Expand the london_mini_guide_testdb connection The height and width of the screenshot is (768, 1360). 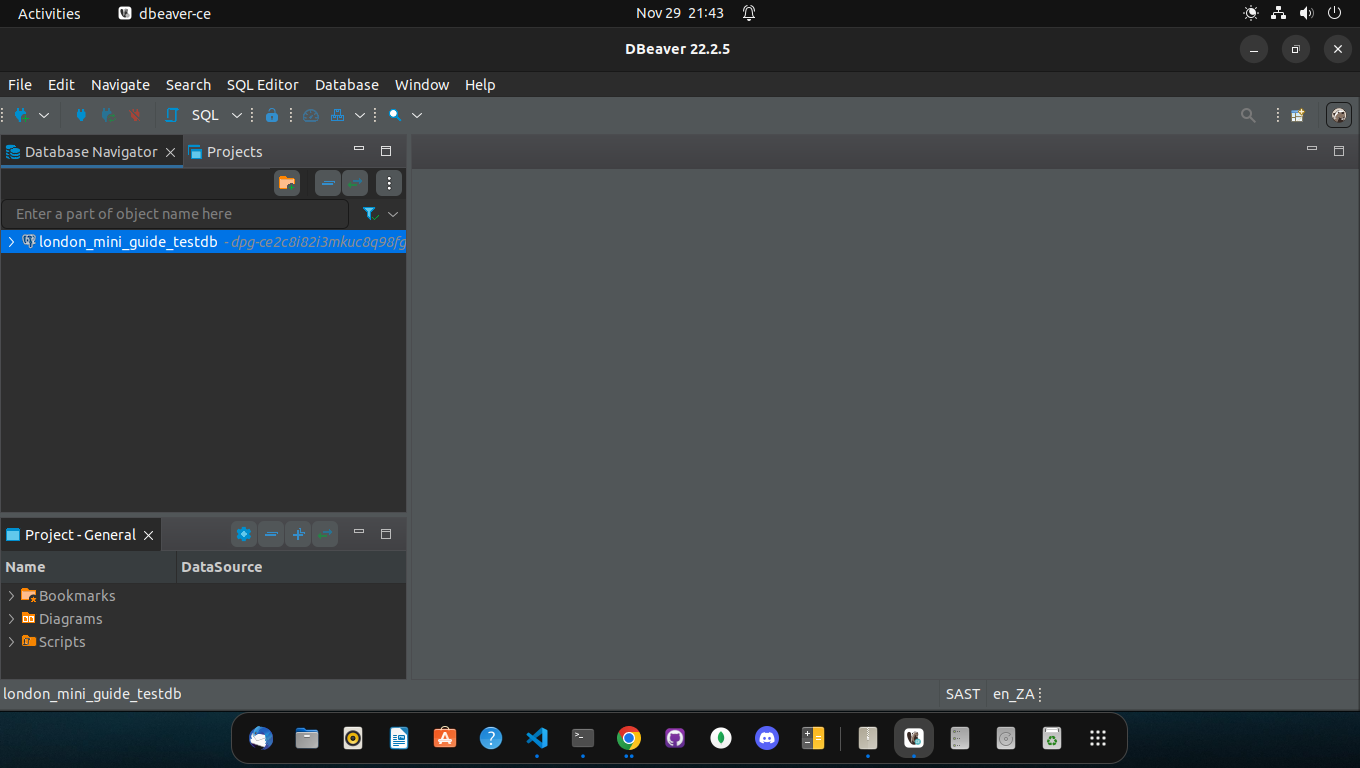click(x=11, y=241)
